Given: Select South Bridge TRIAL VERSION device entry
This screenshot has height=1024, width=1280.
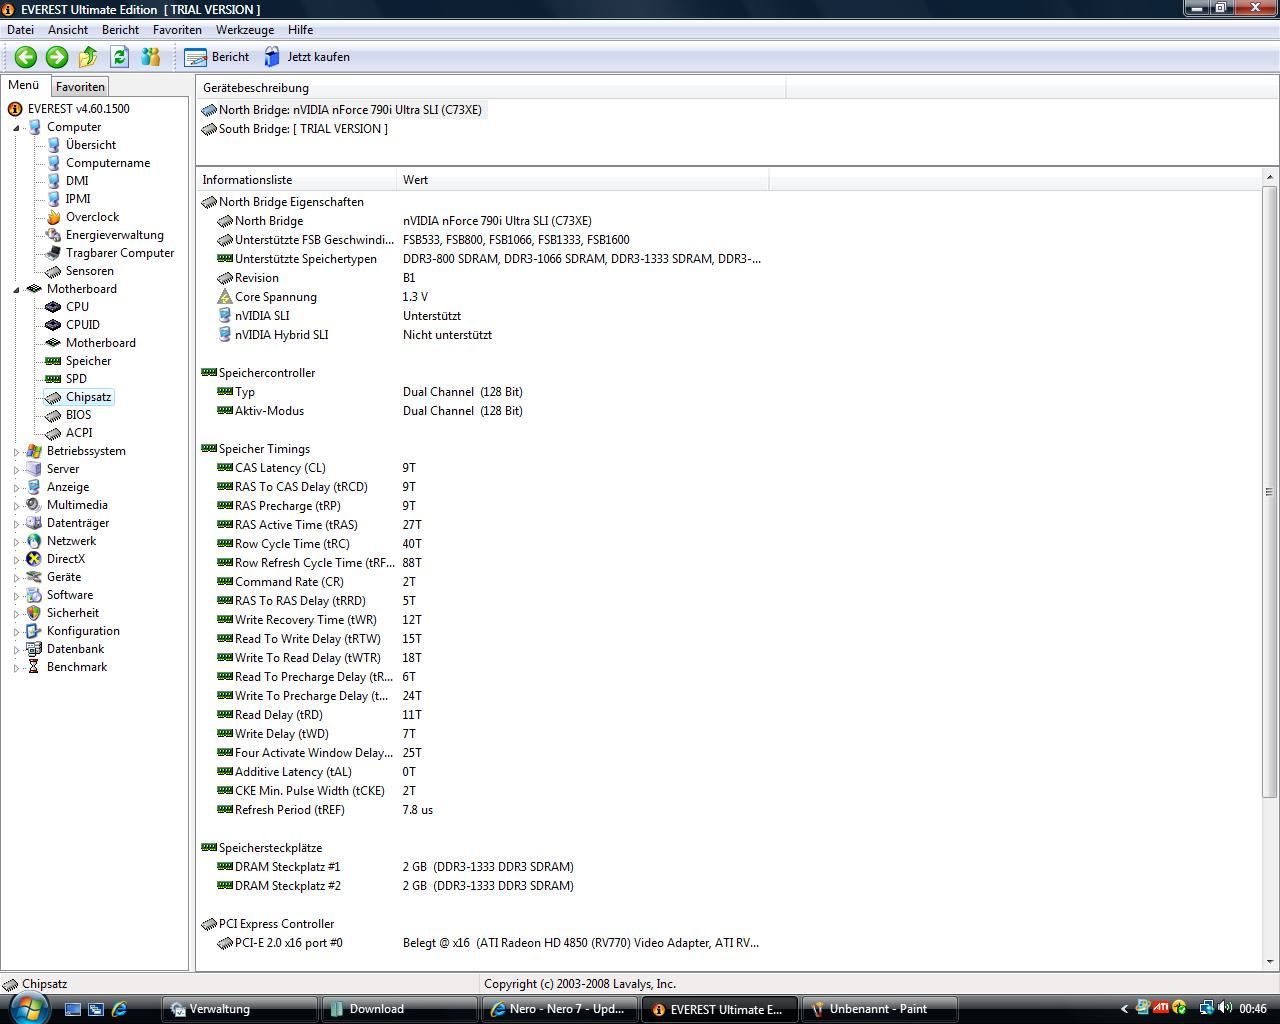Looking at the screenshot, I should pyautogui.click(x=296, y=129).
